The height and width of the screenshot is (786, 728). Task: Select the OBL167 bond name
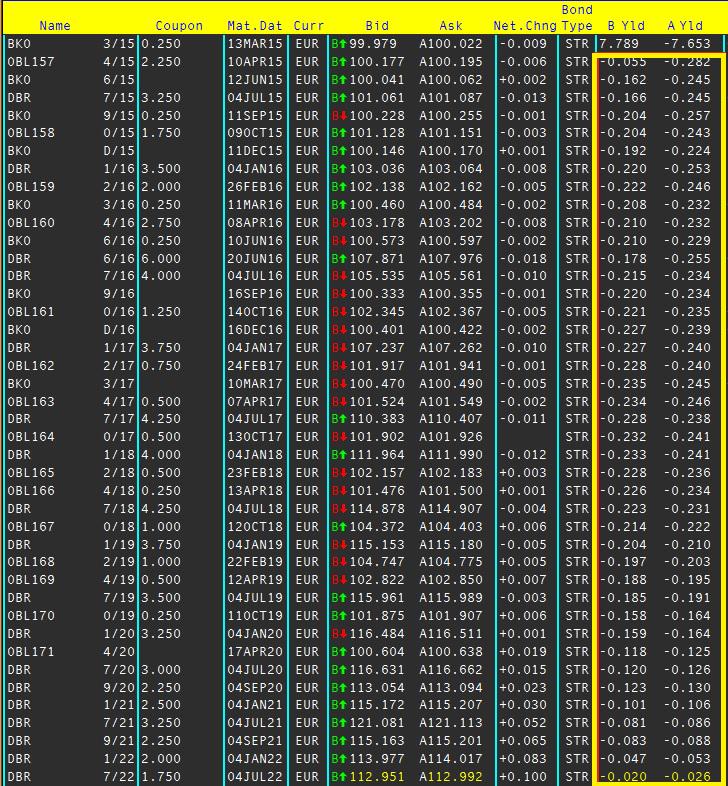31,527
